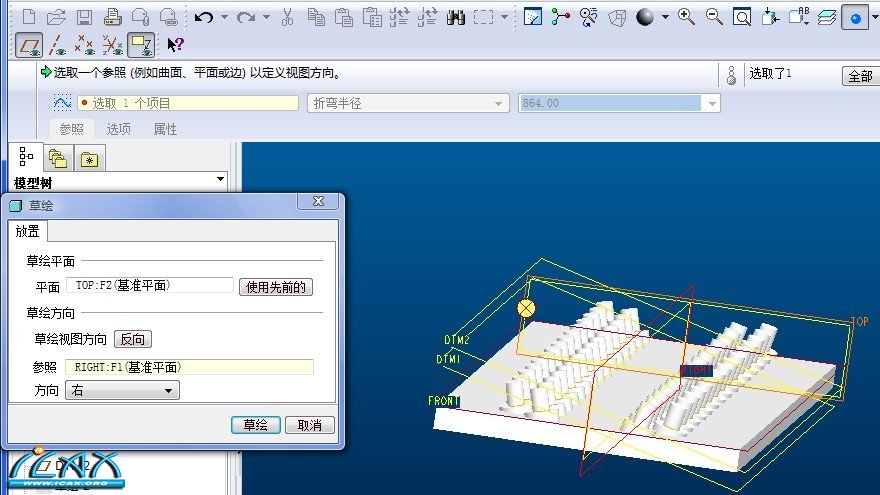
Task: Click the What's This help cursor icon
Action: [176, 44]
